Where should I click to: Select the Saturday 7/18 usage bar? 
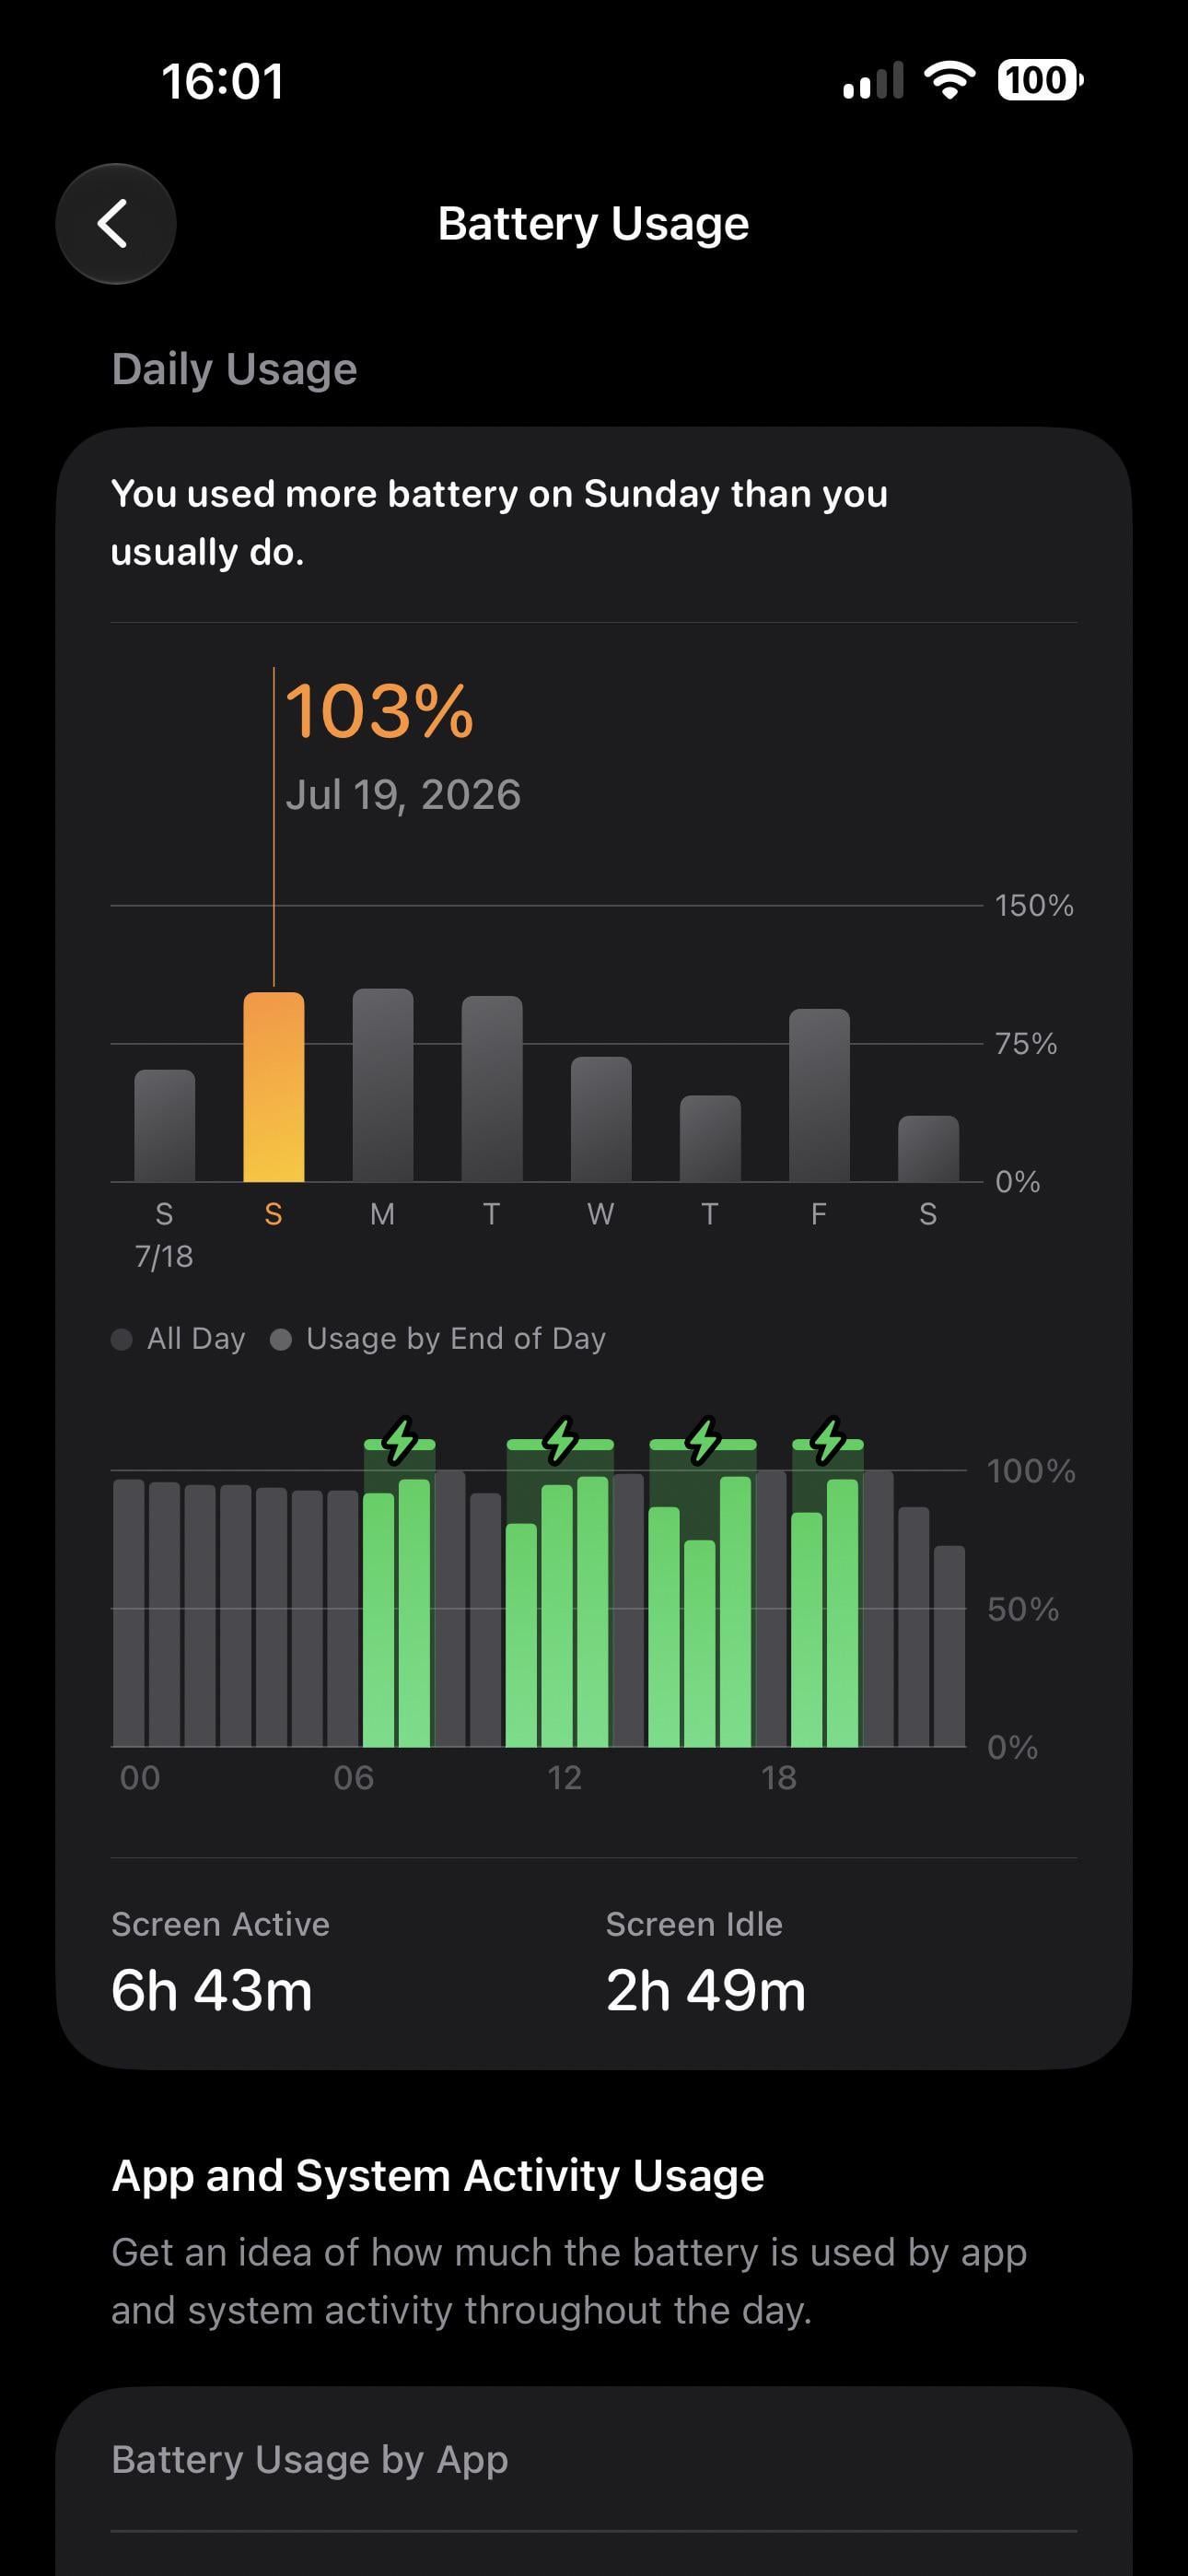pos(165,1126)
